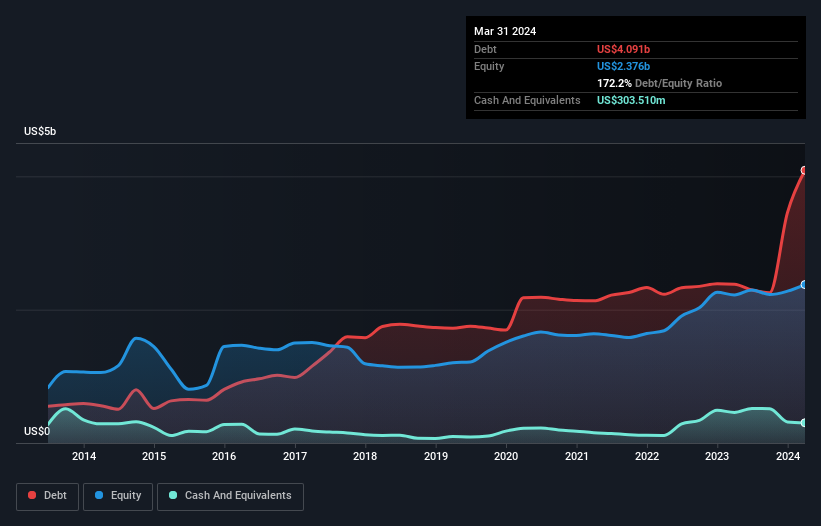Click the red Debt endpoint marker
This screenshot has height=526, width=821.
[x=804, y=170]
